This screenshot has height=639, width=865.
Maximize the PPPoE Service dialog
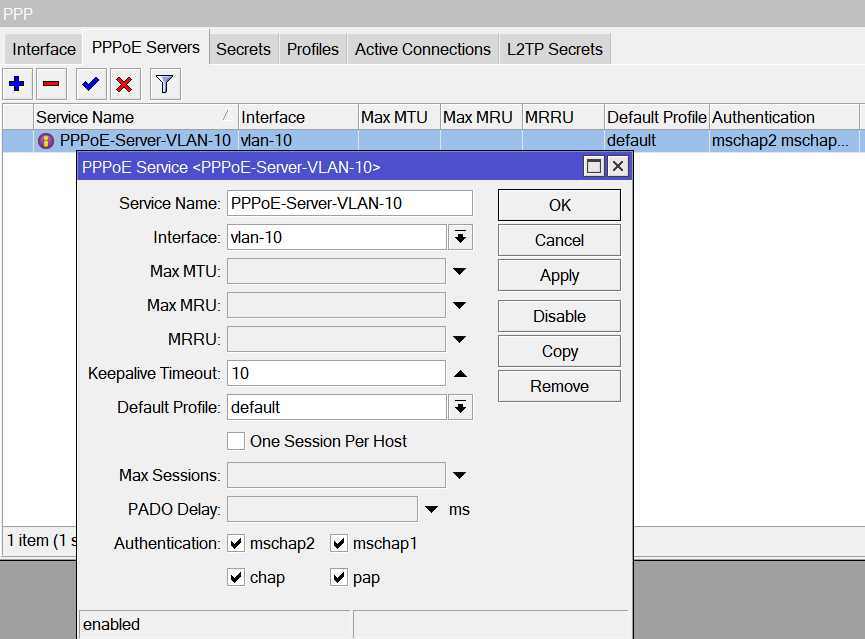coord(594,167)
